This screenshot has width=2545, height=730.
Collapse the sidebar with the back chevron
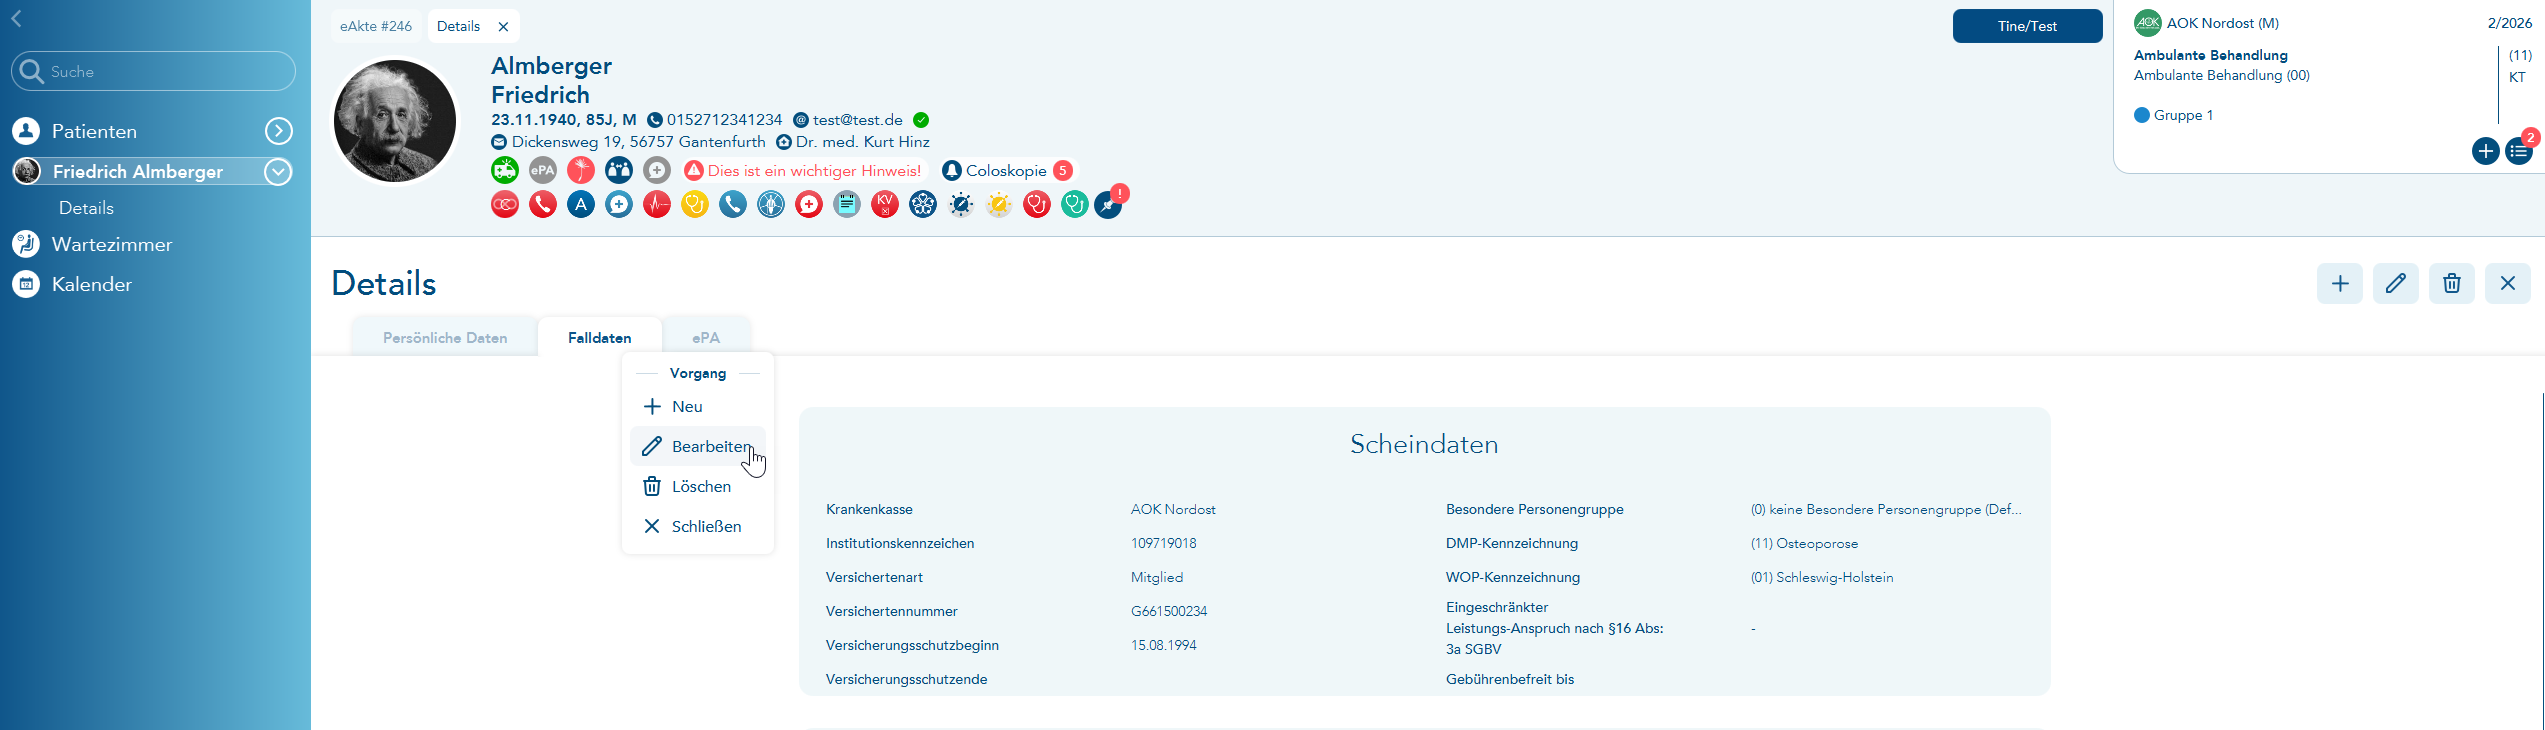(16, 18)
